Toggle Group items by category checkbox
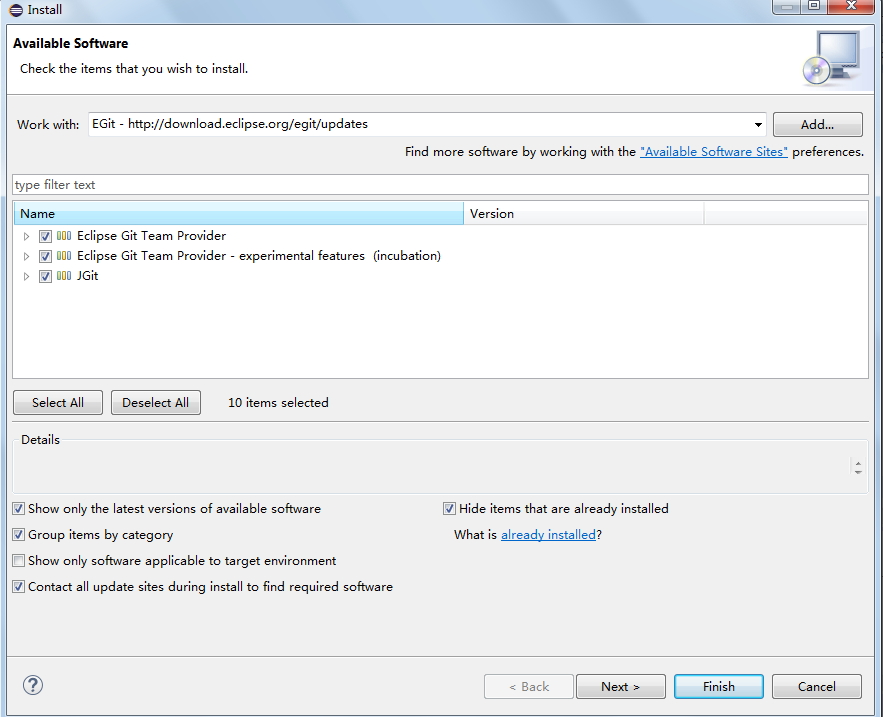This screenshot has height=717, width=883. pyautogui.click(x=19, y=535)
